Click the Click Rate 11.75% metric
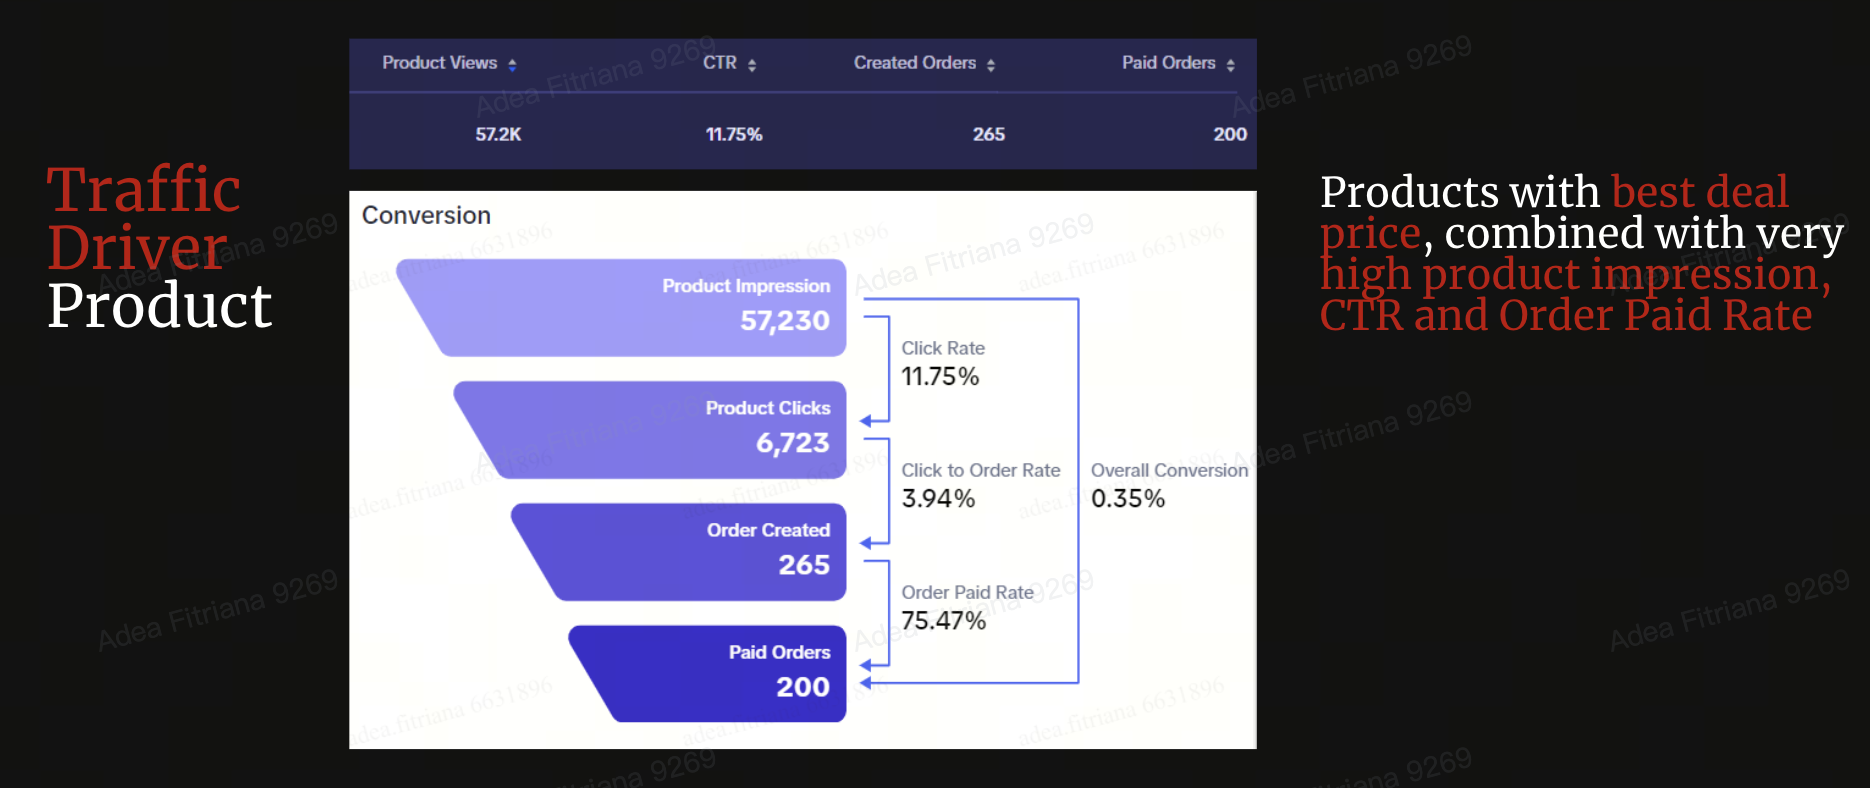Image resolution: width=1870 pixels, height=788 pixels. click(940, 376)
